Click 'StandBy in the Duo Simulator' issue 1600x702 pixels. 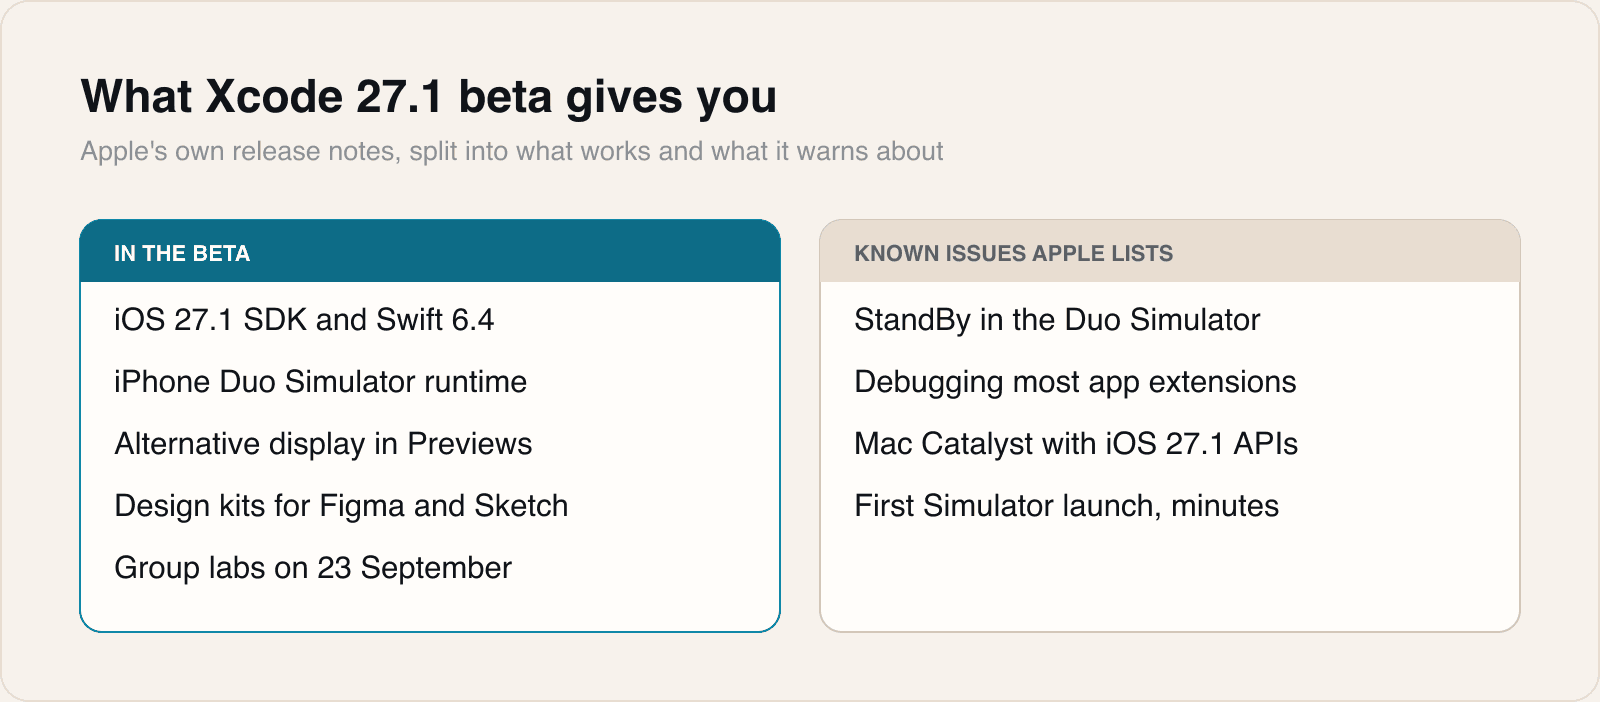(1057, 320)
